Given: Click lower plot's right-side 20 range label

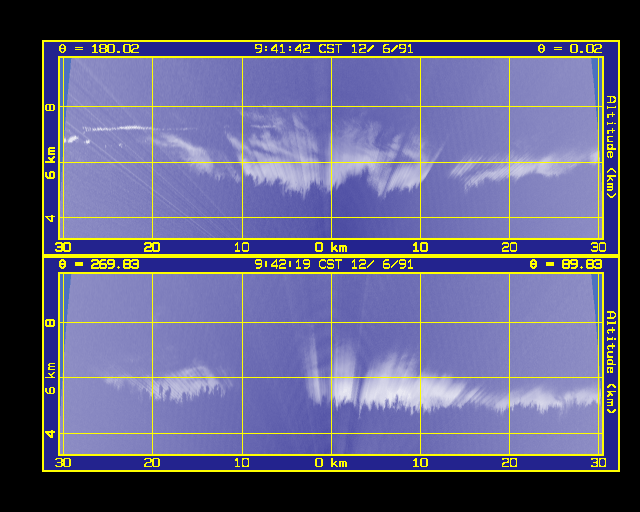Looking at the screenshot, I should tap(509, 463).
